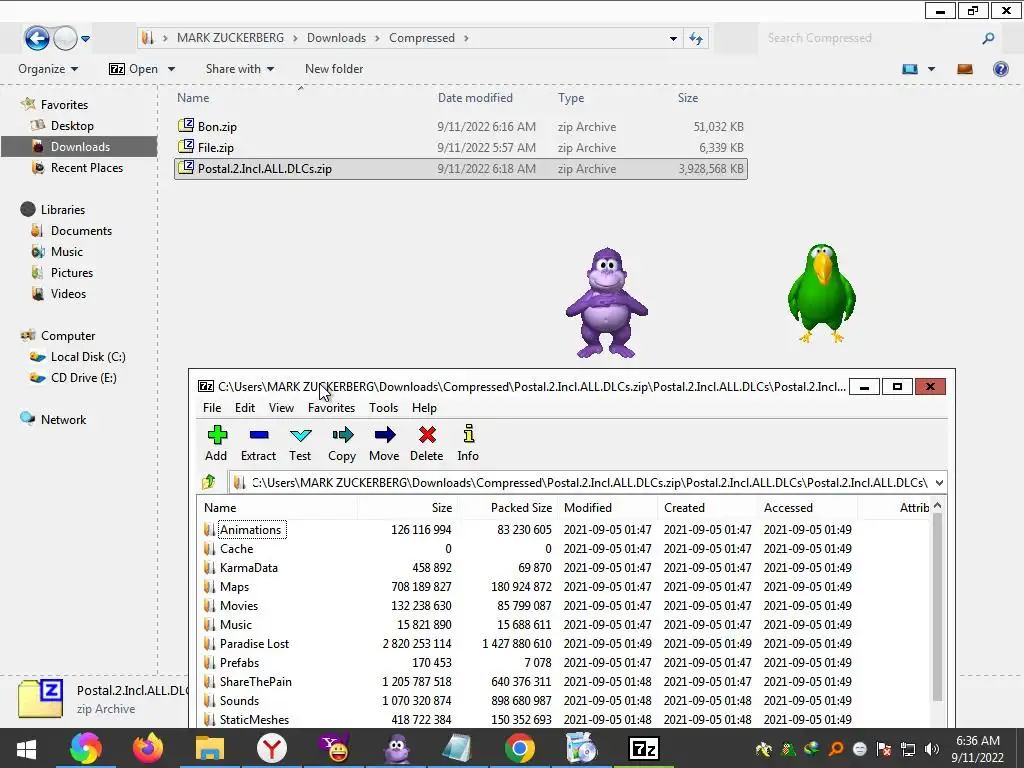Click the Open 7z button
This screenshot has height=768, width=1024.
[x=134, y=69]
